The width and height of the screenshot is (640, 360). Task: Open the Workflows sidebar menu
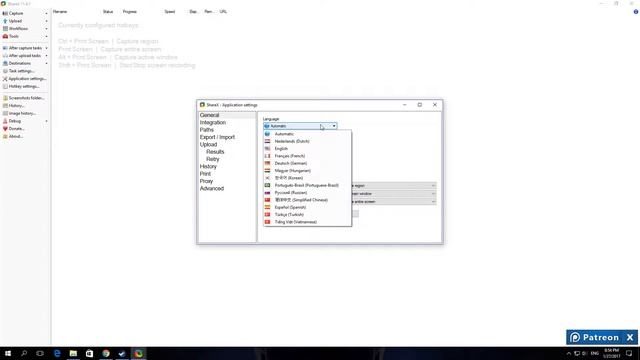pos(24,29)
